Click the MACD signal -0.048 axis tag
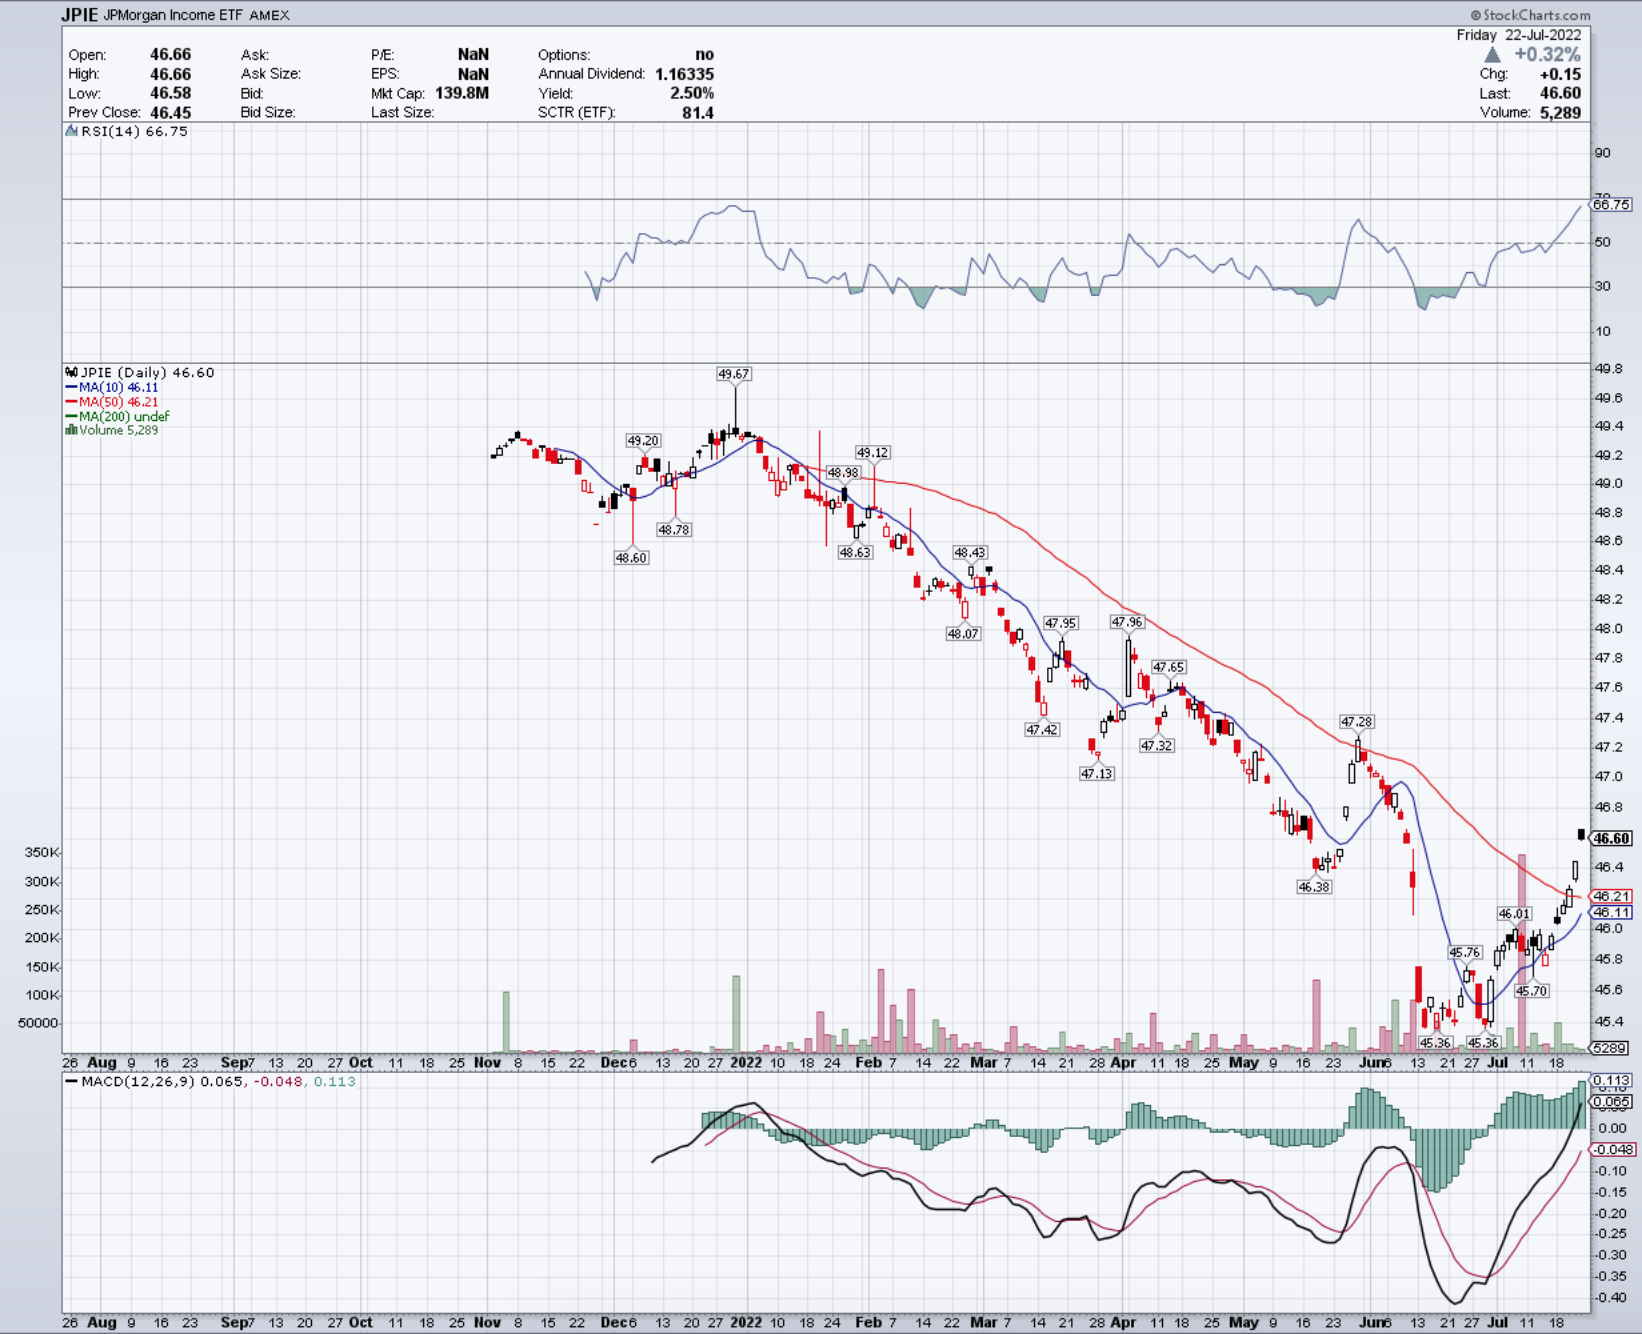The width and height of the screenshot is (1642, 1334). coord(1612,1149)
